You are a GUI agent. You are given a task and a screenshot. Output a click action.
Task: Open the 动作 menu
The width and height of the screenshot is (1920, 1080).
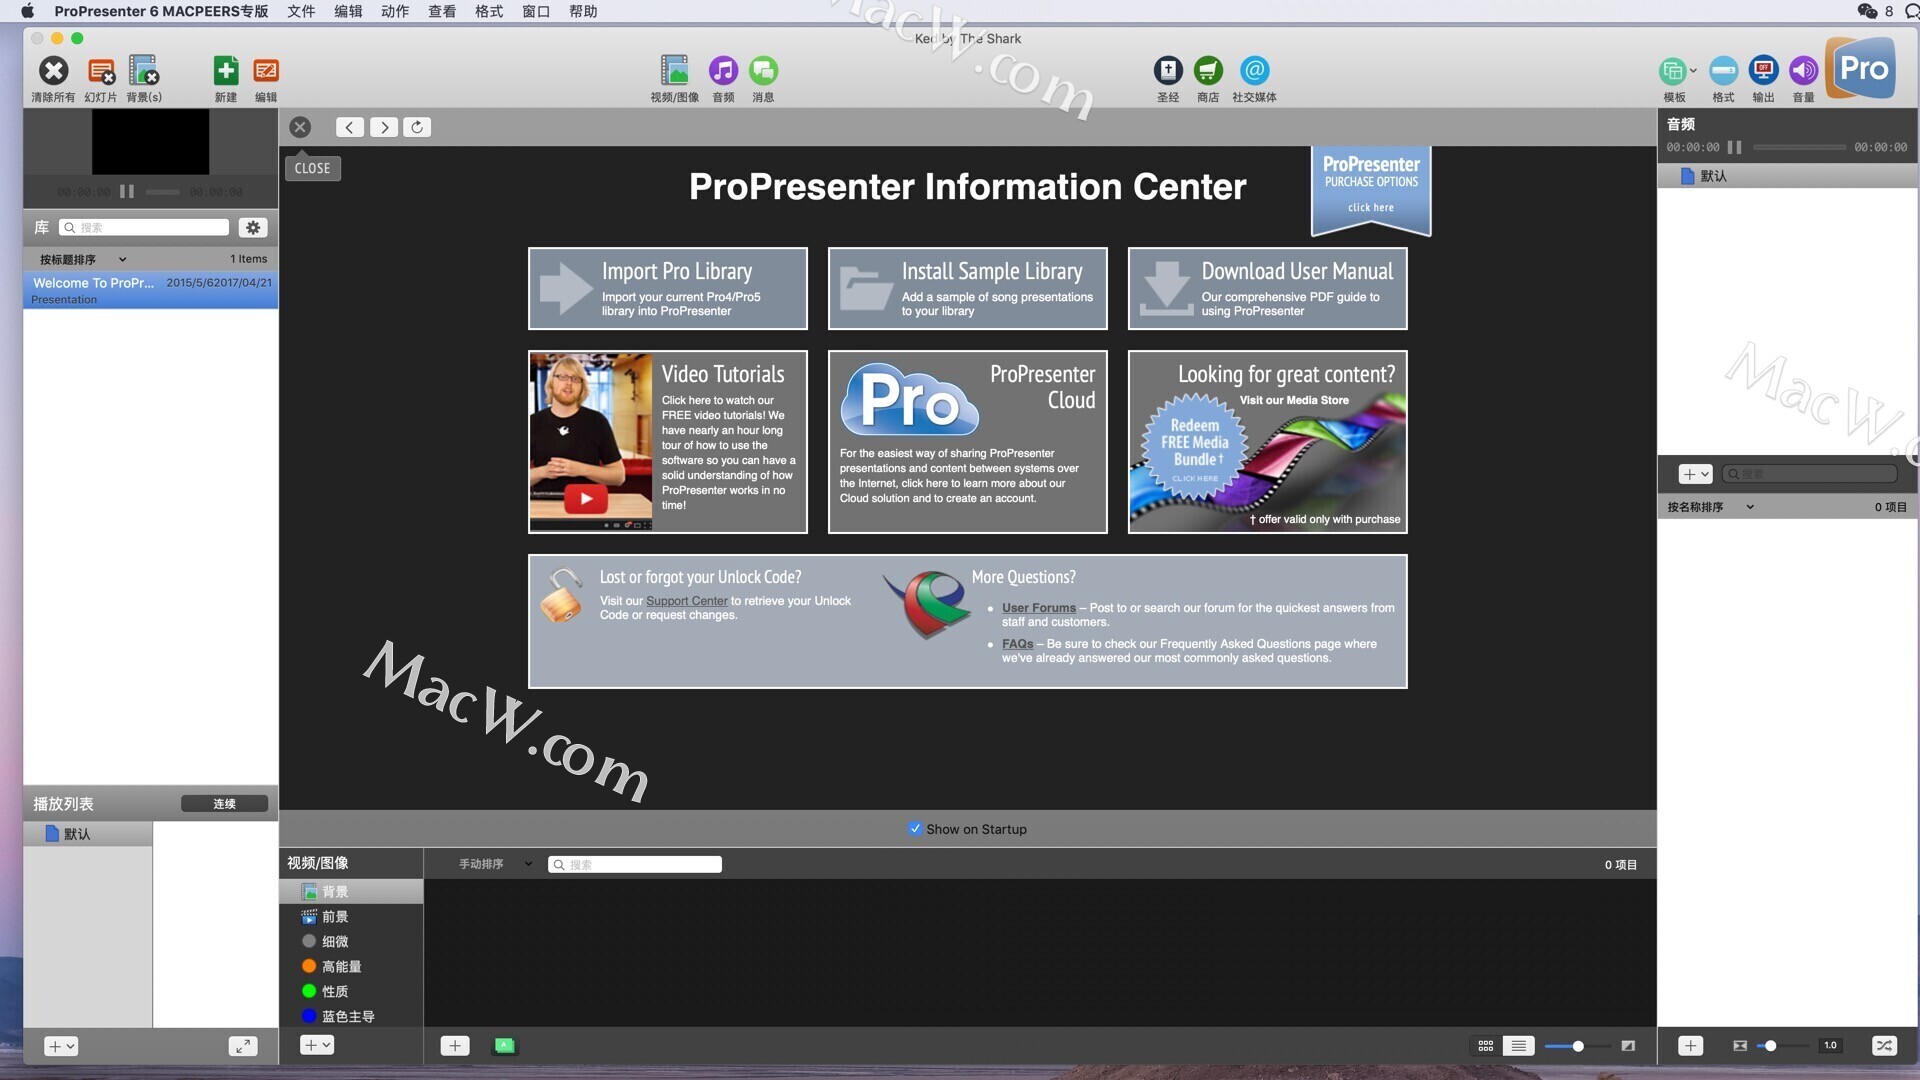pos(395,11)
